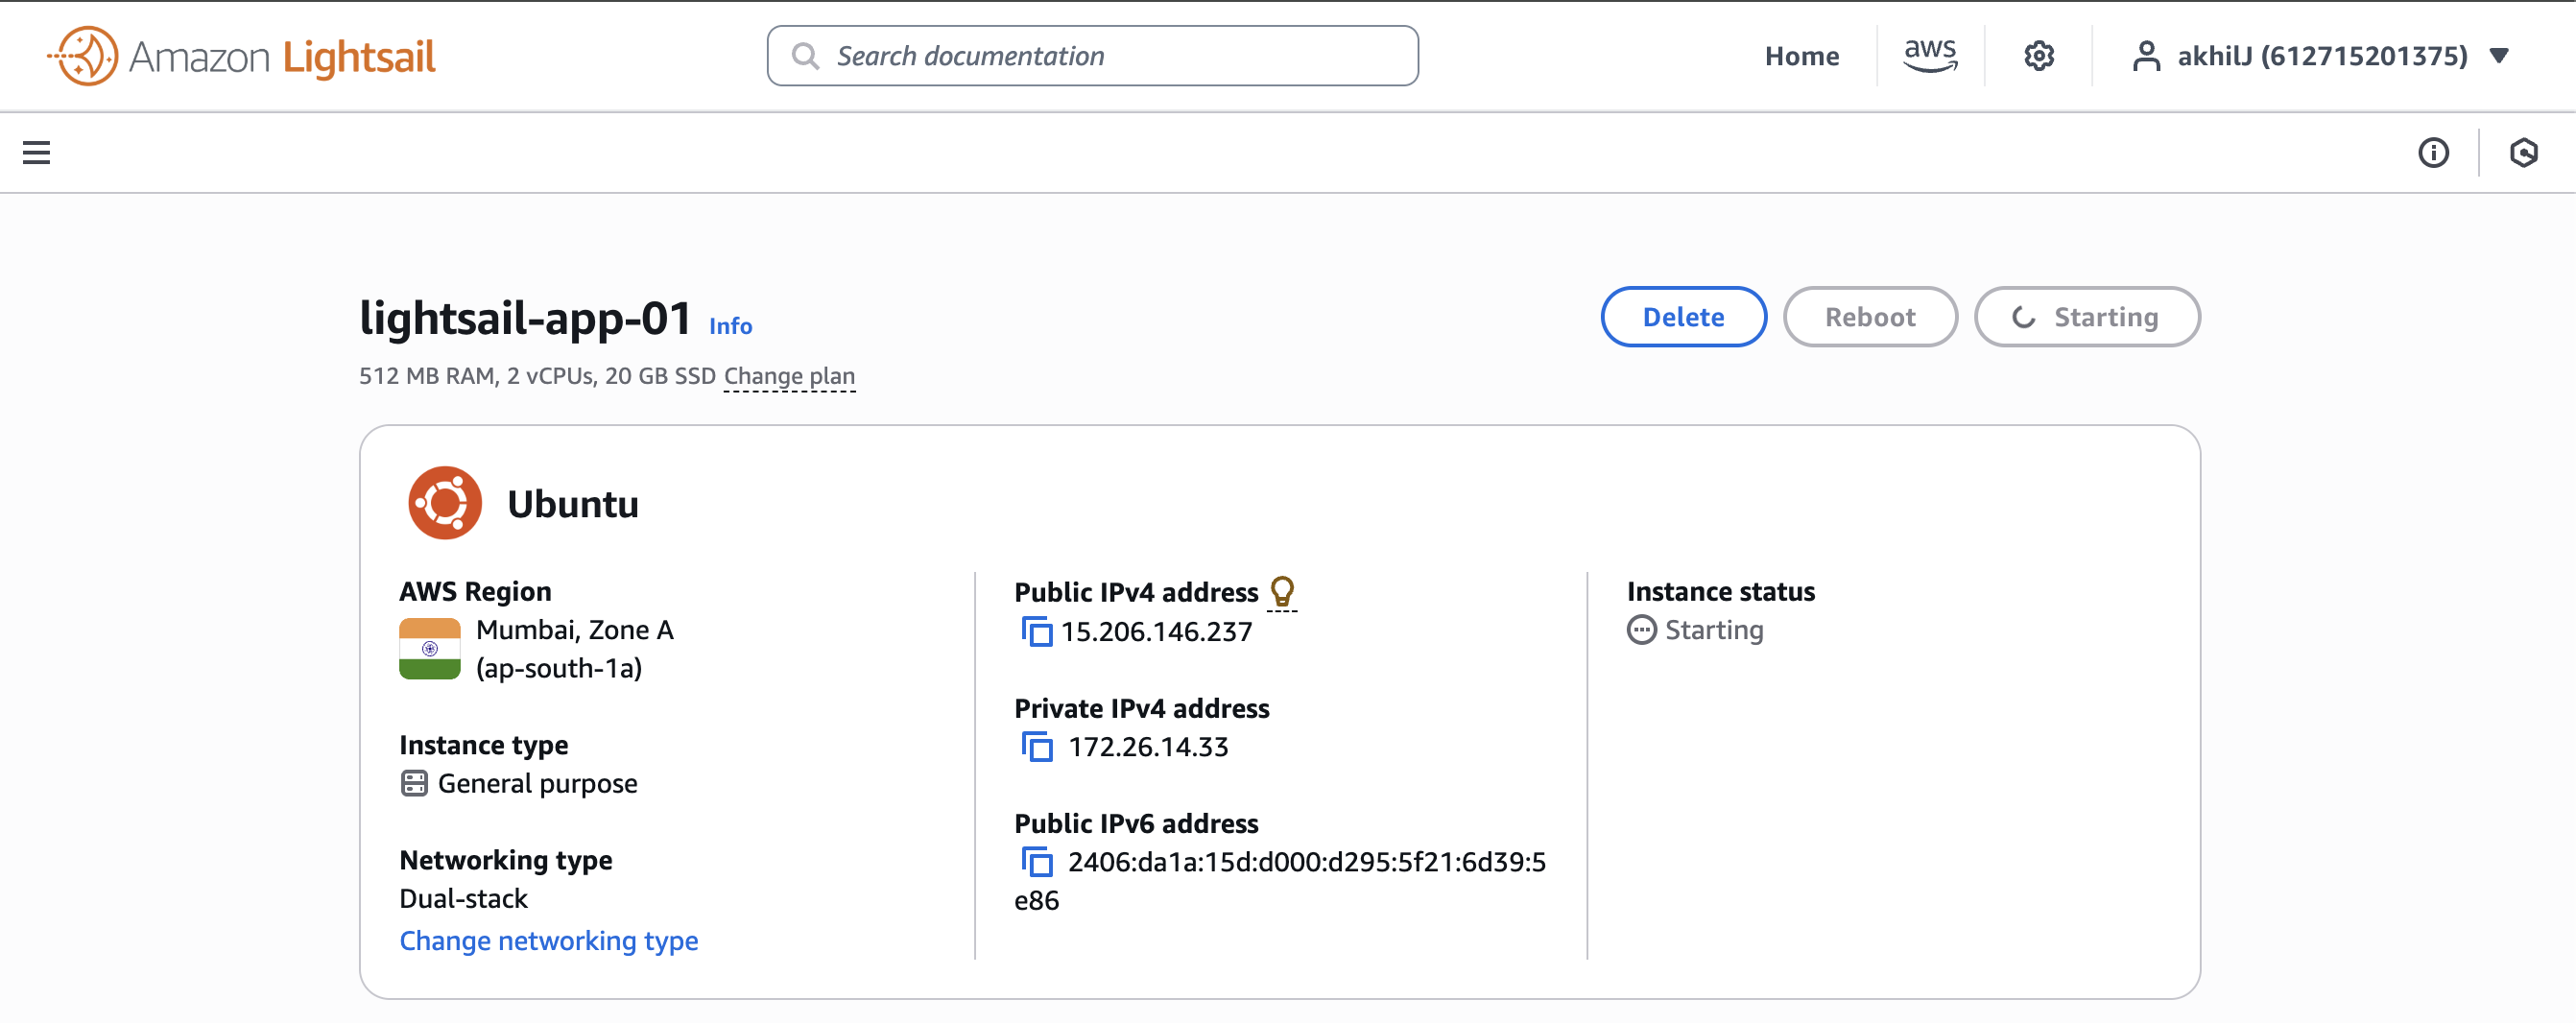Click the Amazon Lightsail logo
The image size is (2576, 1023).
pyautogui.click(x=241, y=56)
